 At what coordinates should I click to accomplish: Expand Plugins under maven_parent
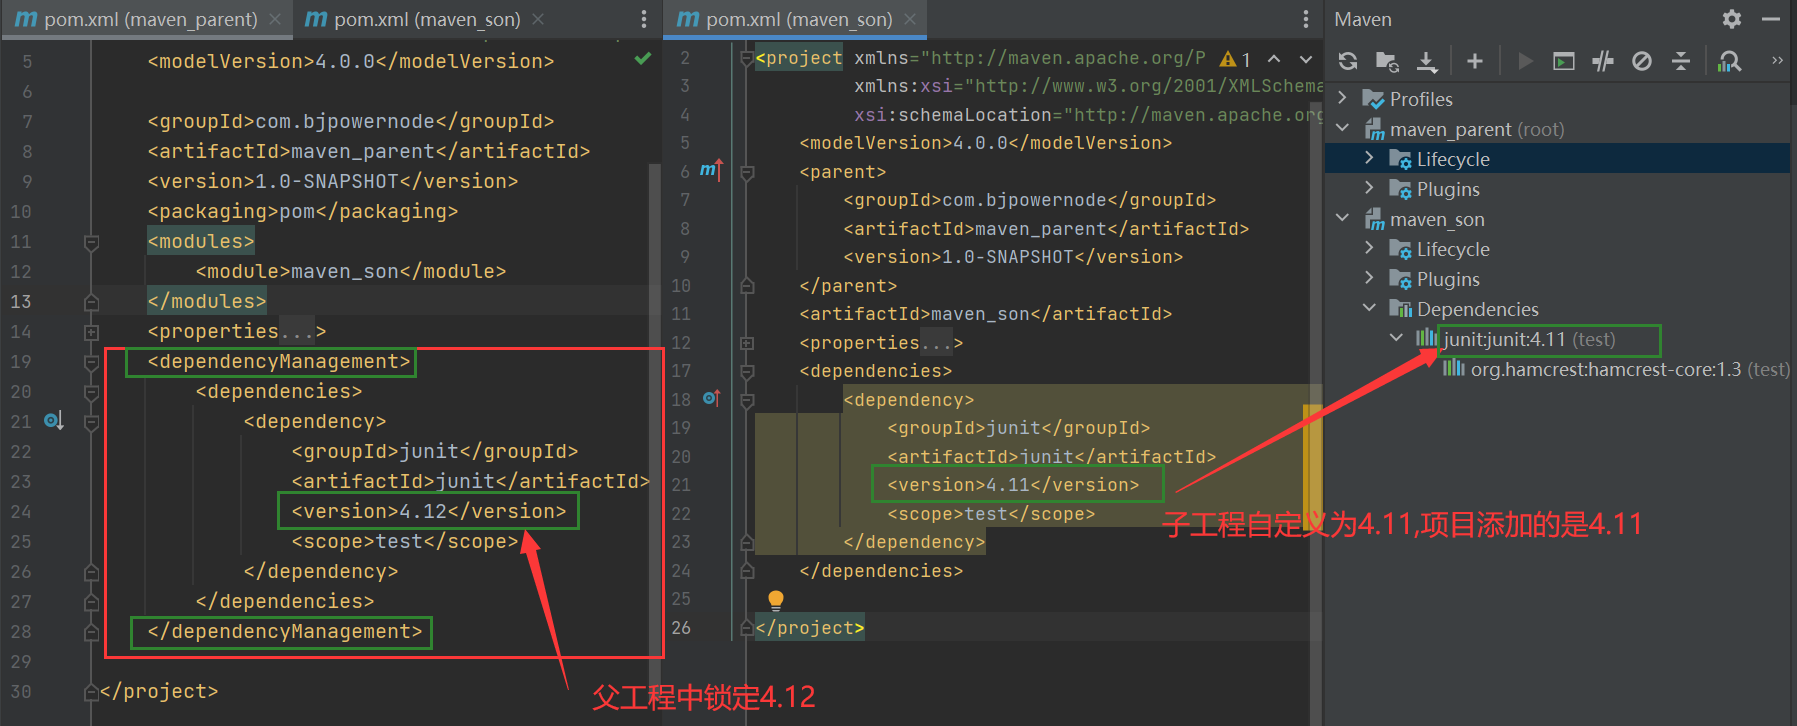click(x=1370, y=188)
